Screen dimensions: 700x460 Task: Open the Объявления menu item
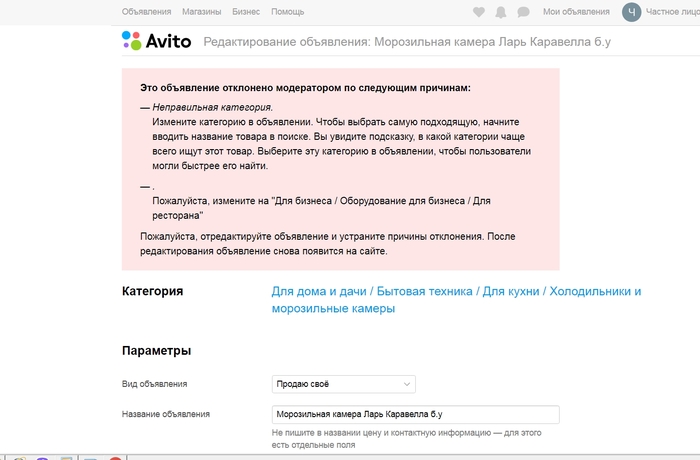[146, 12]
